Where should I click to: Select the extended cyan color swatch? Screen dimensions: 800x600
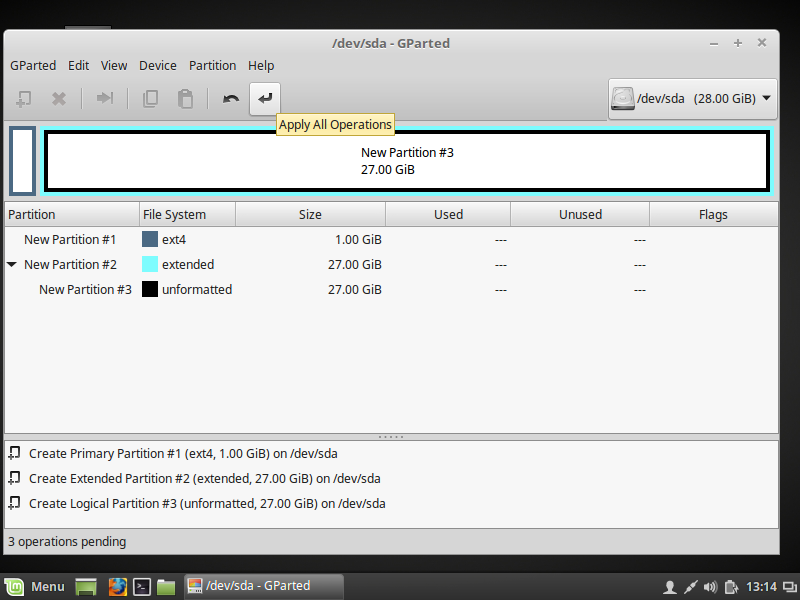(149, 264)
